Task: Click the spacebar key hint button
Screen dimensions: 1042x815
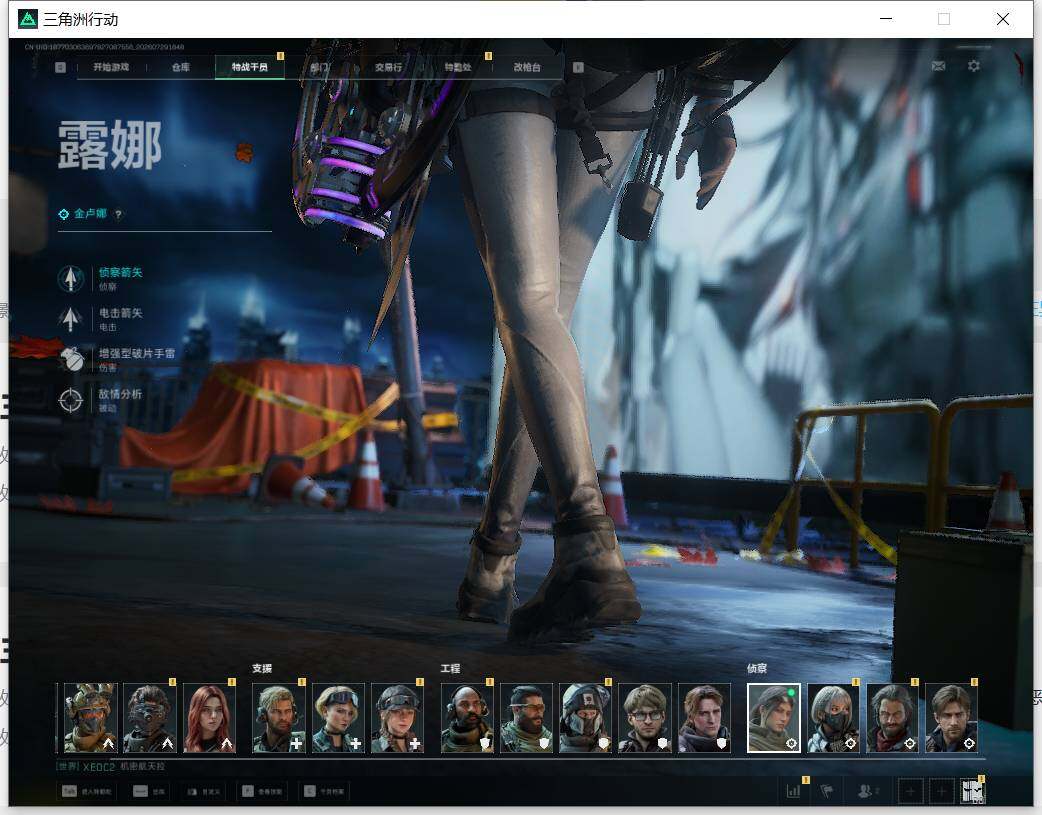Action: pos(150,791)
